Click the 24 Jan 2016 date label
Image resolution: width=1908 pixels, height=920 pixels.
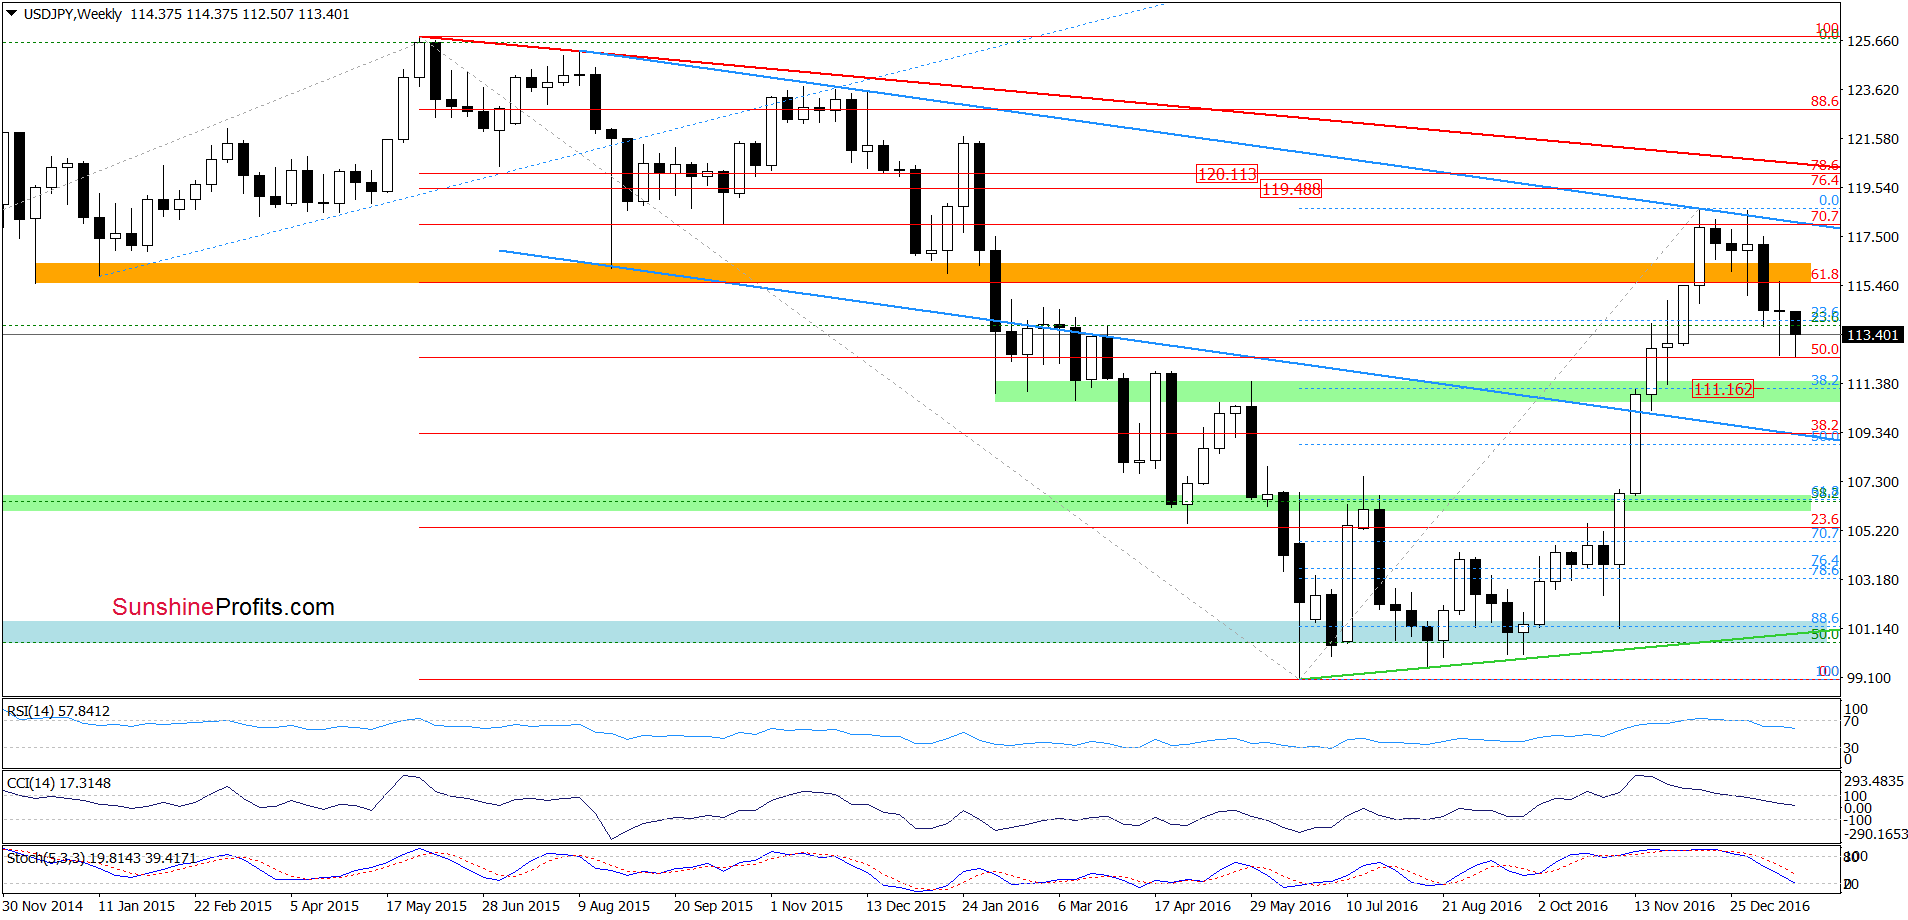1001,906
